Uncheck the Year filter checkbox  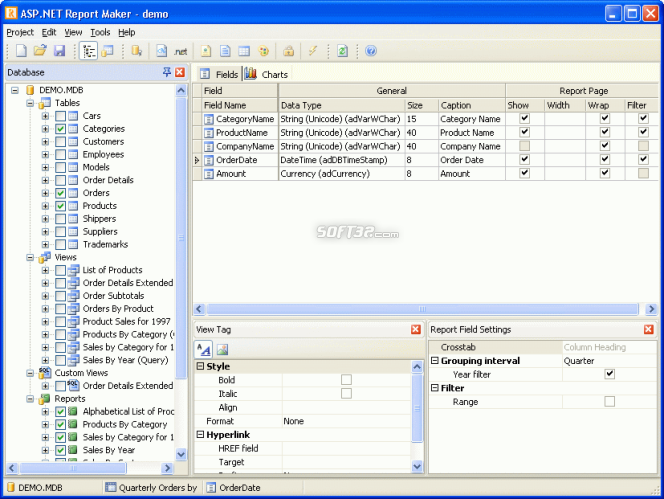[610, 374]
